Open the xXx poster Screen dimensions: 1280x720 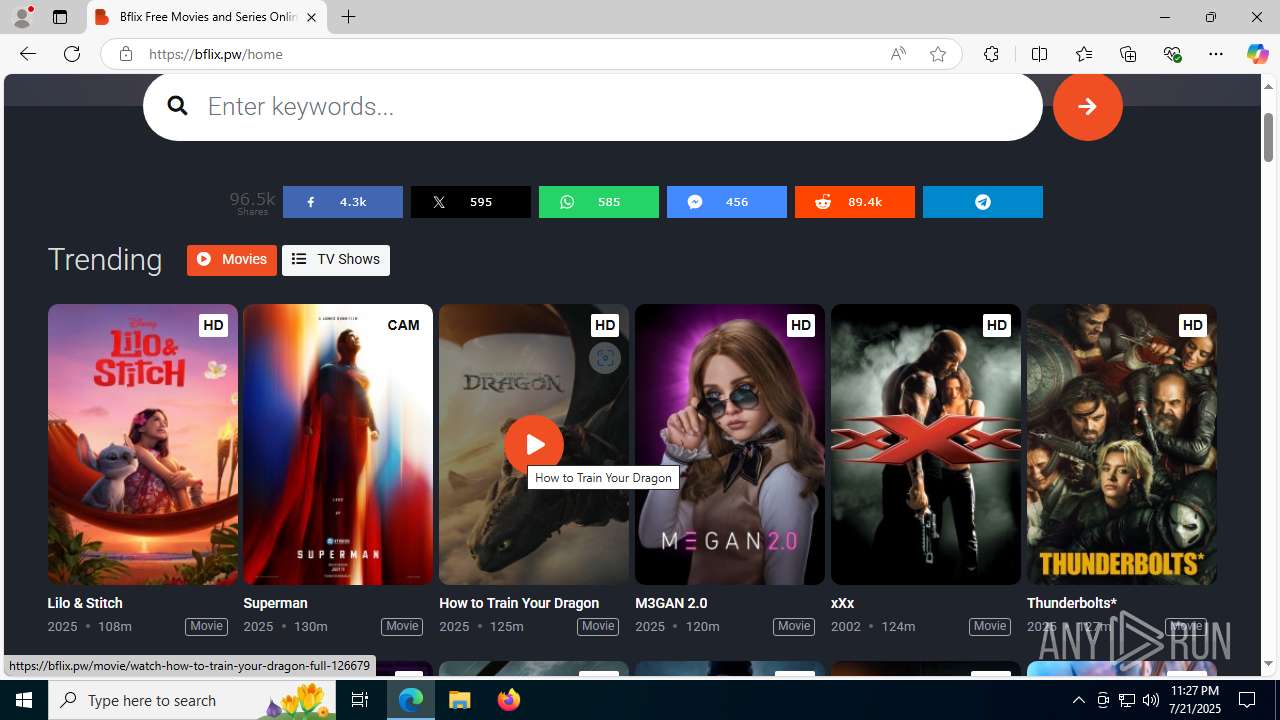coord(926,444)
